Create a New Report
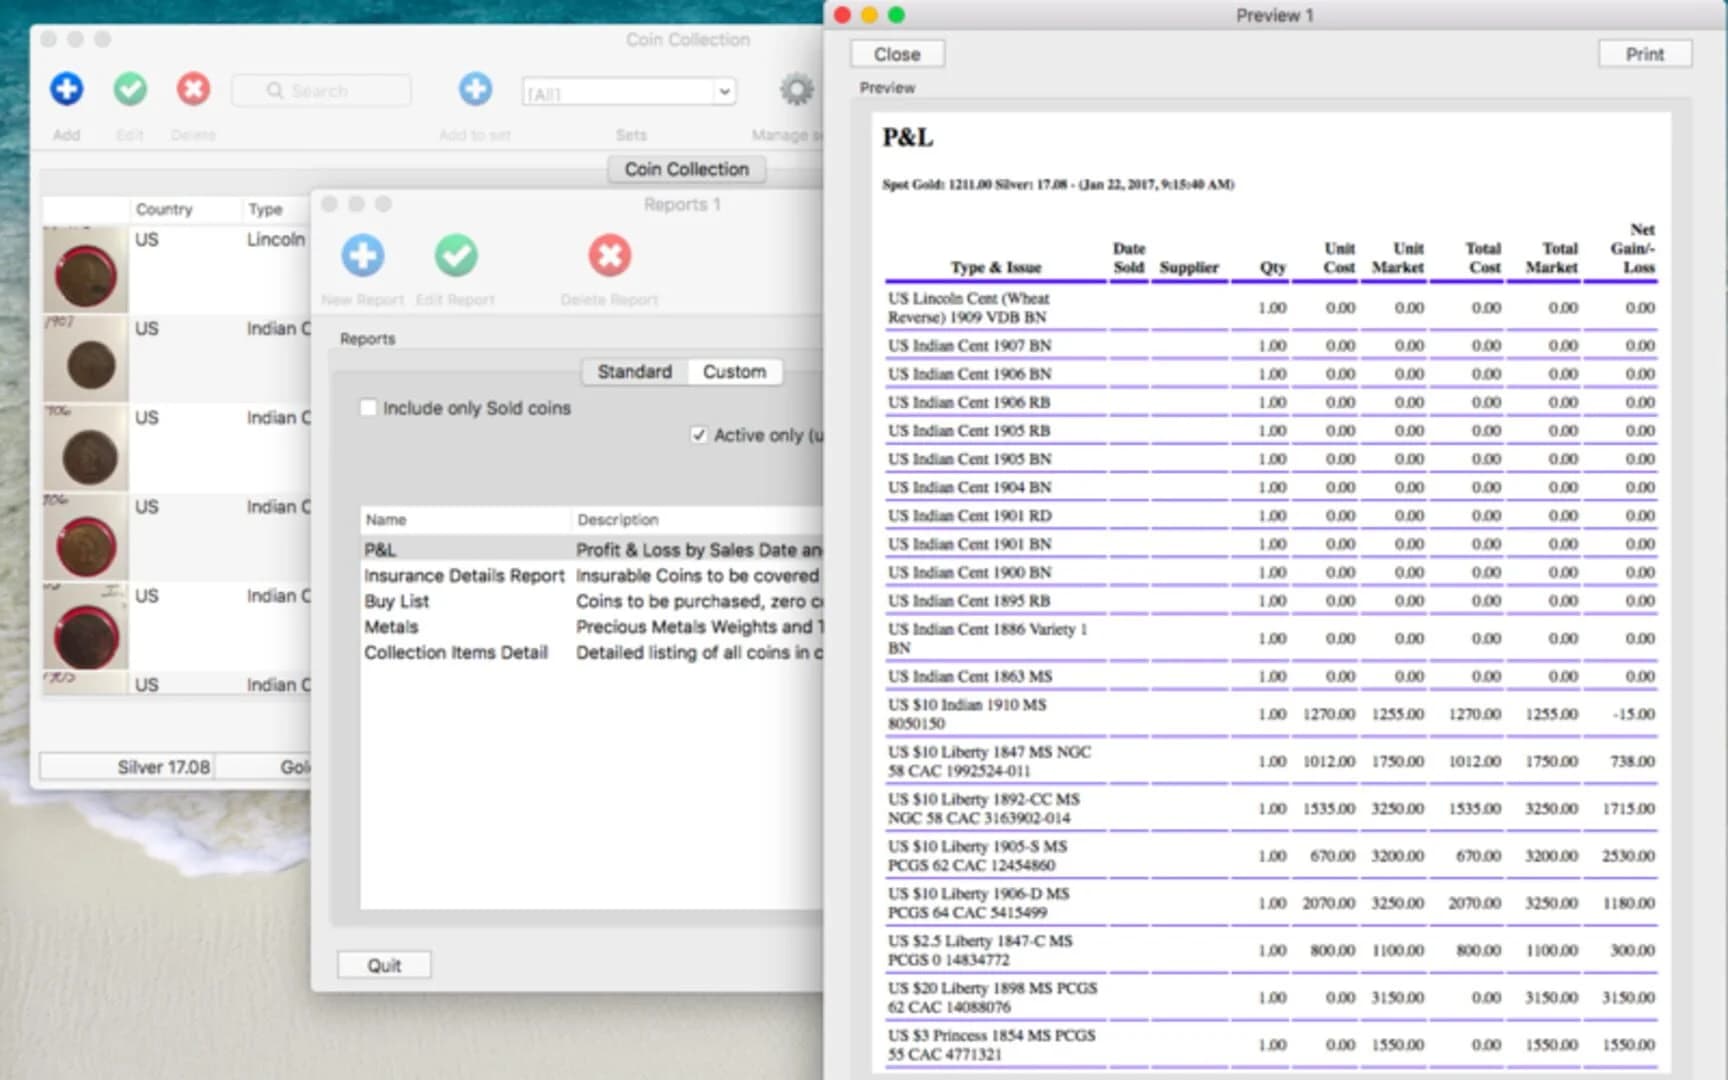 (362, 257)
